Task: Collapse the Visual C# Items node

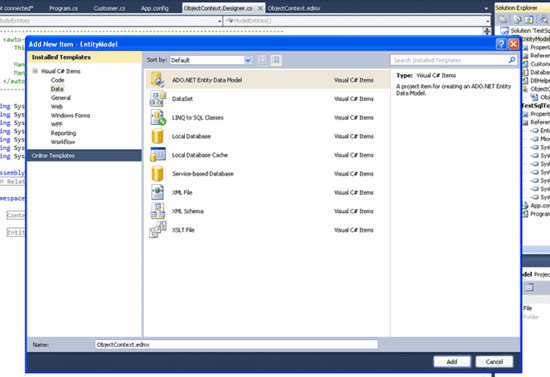Action: (35, 71)
